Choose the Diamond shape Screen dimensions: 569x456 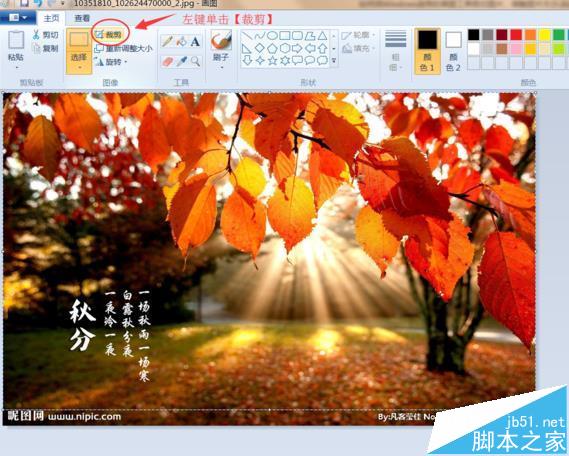point(260,48)
